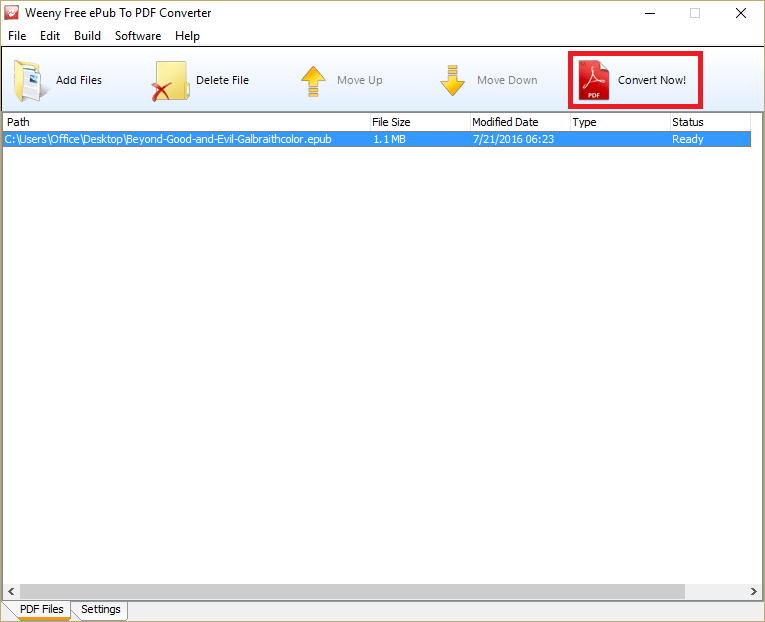Screen dimensions: 765x622
Task: Click the Add Files label
Action: 79,80
